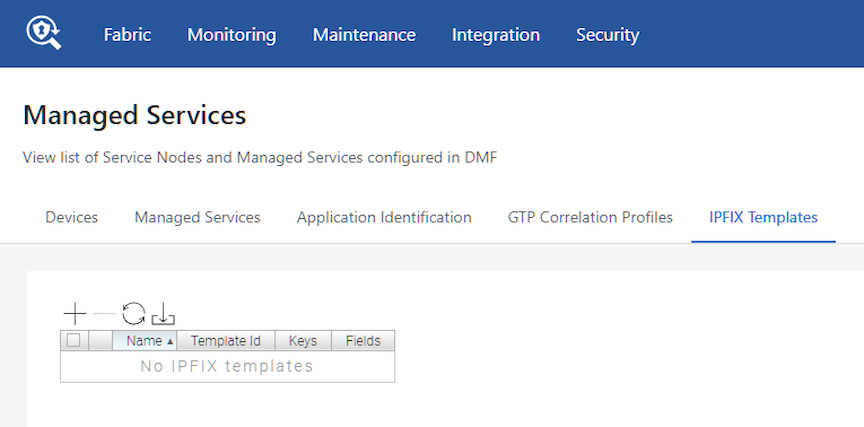The width and height of the screenshot is (864, 427).
Task: Sort by Name column ascending arrow
Action: pyautogui.click(x=170, y=342)
